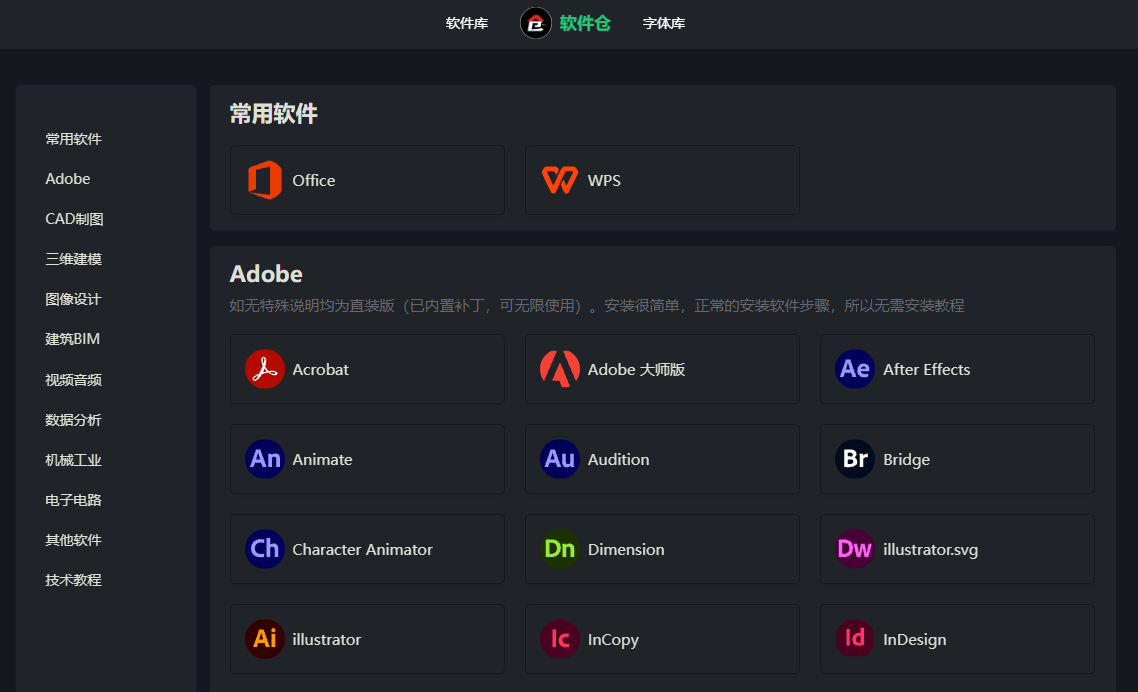Open the Office software label
1138x692 pixels.
tap(314, 180)
